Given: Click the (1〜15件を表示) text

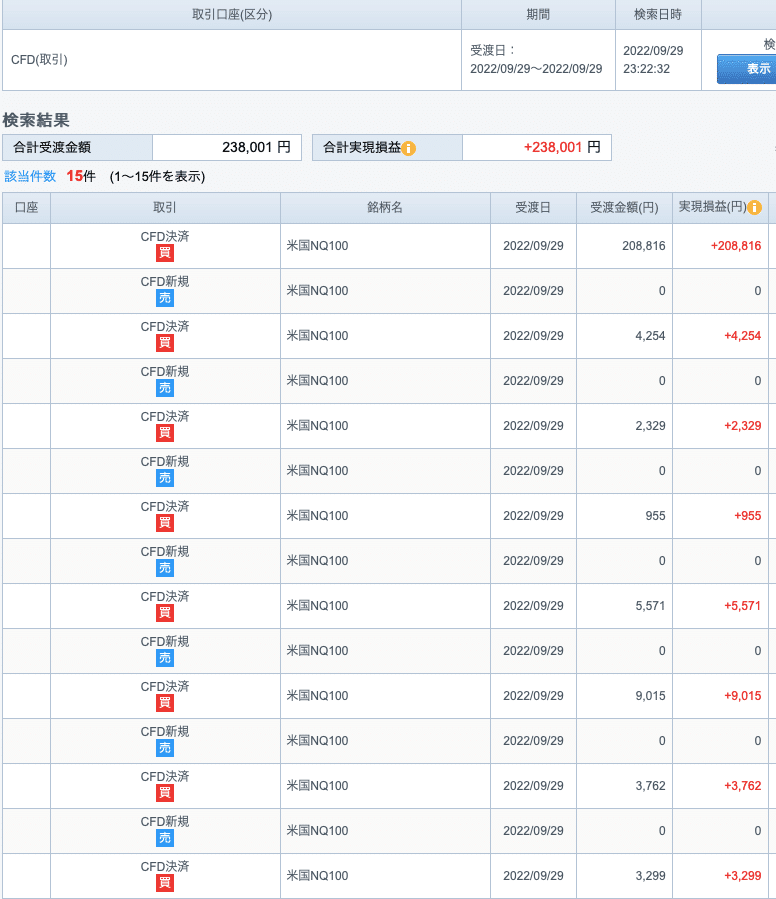Looking at the screenshot, I should (x=157, y=177).
